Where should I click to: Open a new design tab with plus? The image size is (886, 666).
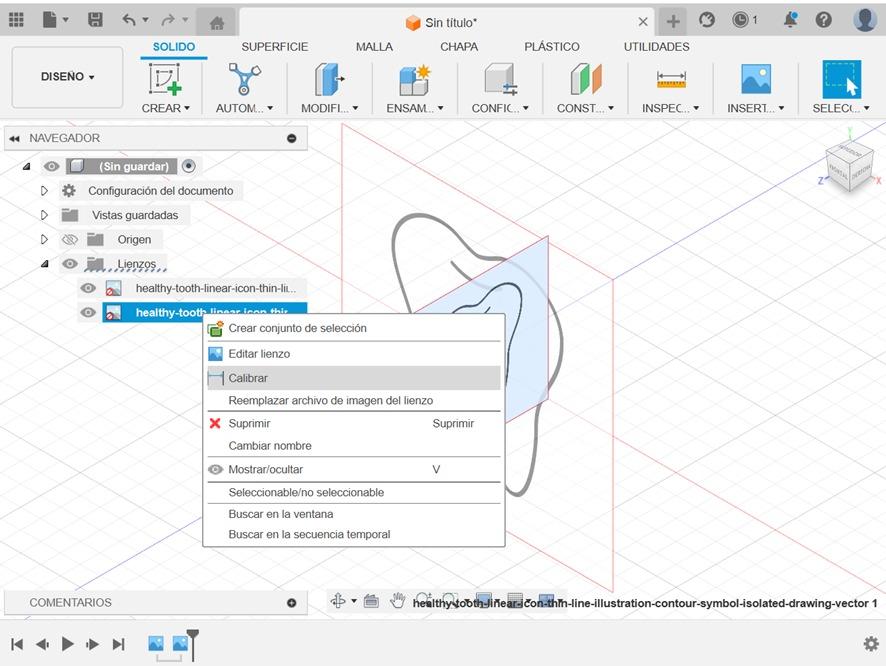[x=672, y=21]
